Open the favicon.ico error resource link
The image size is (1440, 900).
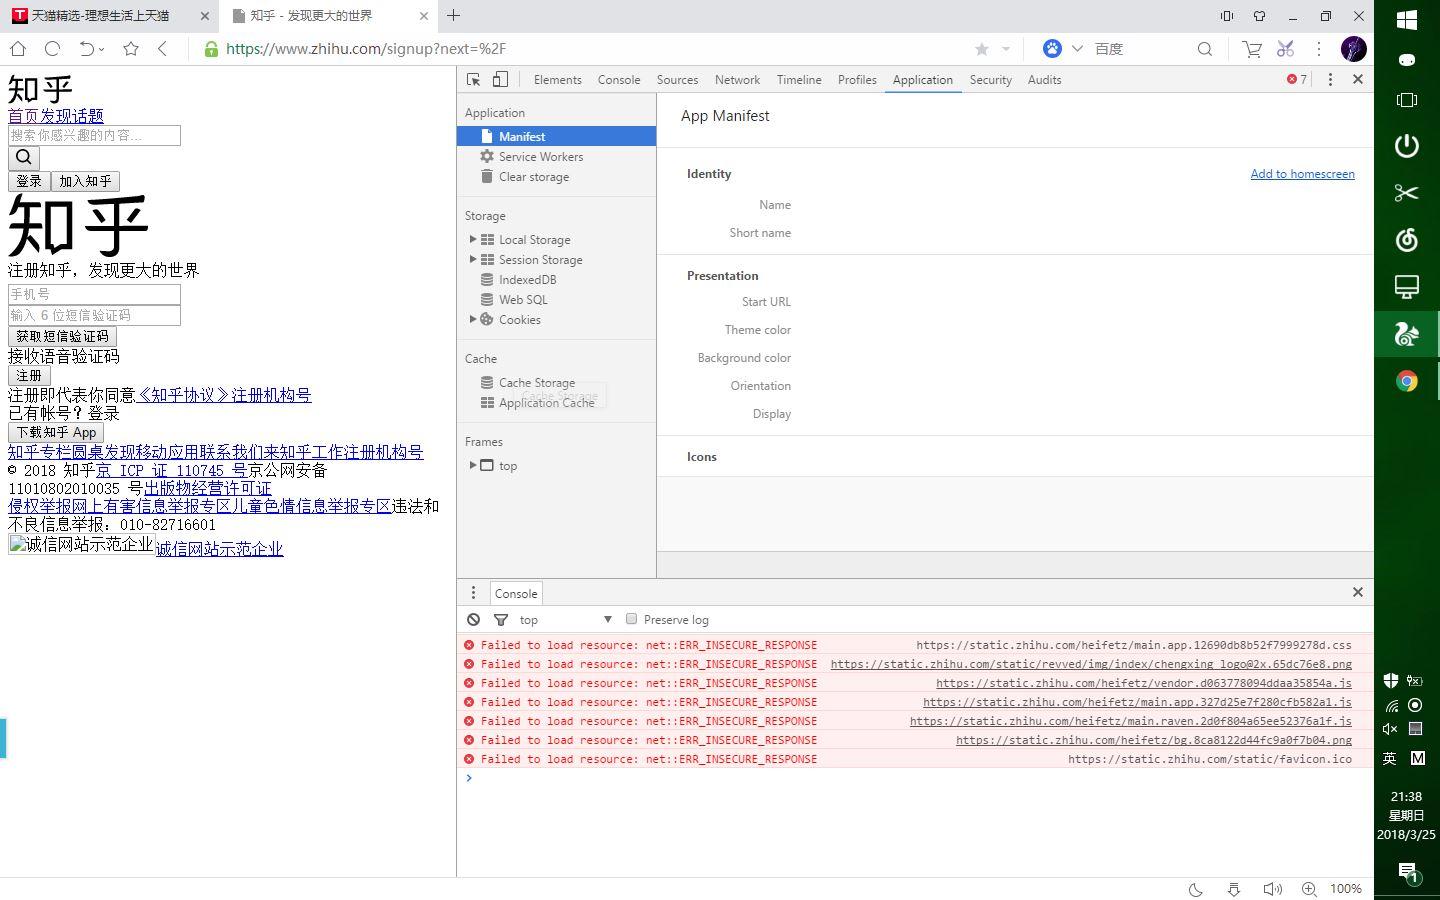(x=1209, y=759)
